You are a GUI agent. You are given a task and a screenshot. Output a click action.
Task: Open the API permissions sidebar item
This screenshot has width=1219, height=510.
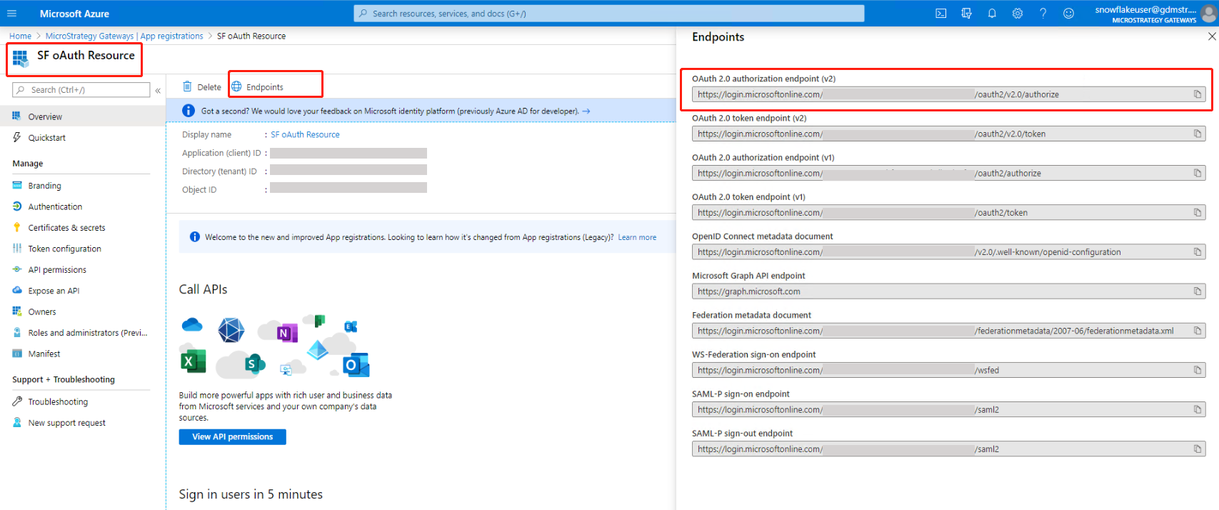point(57,270)
